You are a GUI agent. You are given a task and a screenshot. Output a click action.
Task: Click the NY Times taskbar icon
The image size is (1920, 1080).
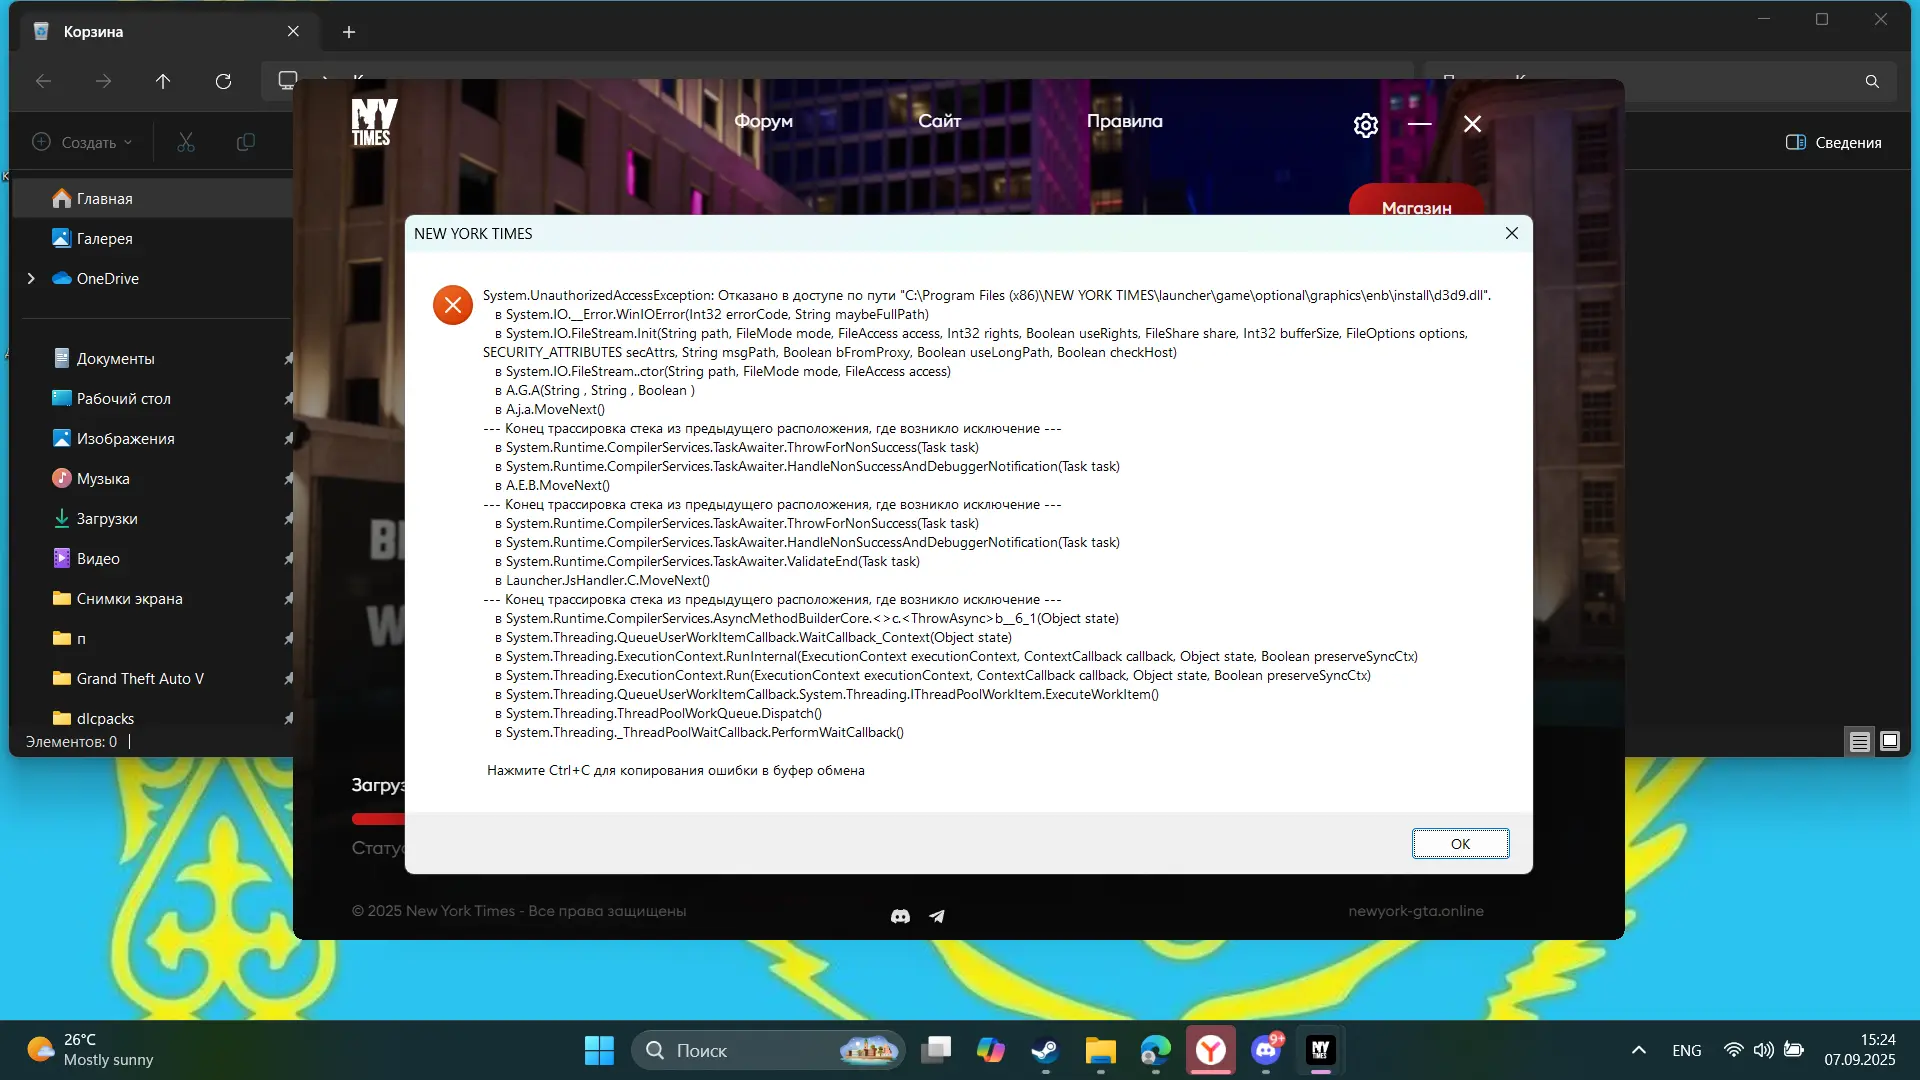(1320, 1050)
